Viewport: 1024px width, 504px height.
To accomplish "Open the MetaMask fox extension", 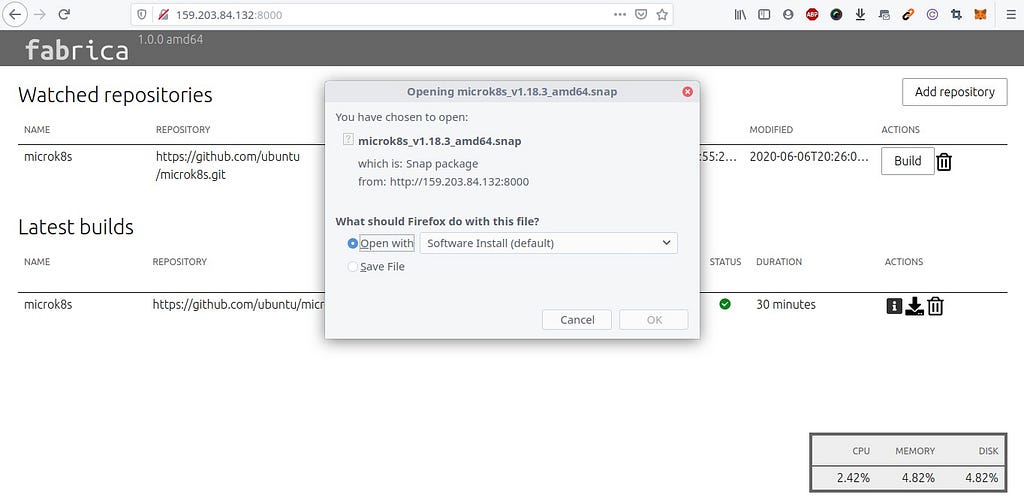I will [x=980, y=14].
